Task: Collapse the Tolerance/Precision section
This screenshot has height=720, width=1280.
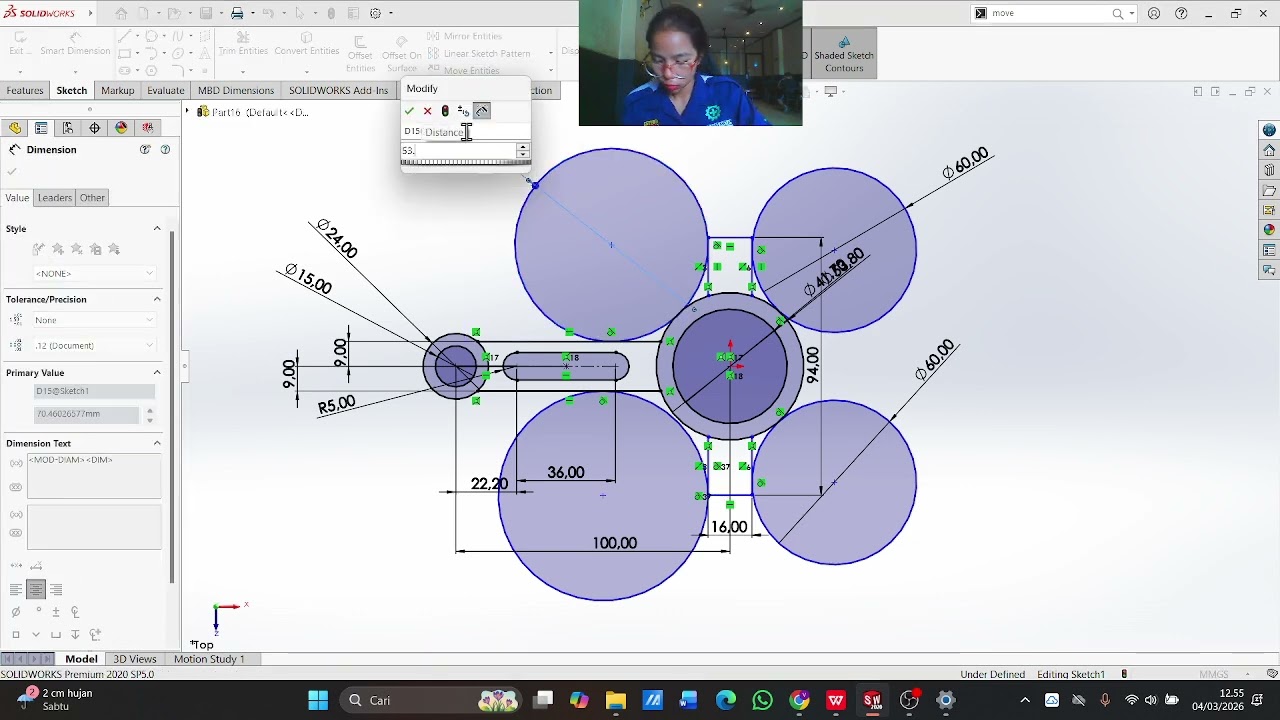Action: (157, 299)
